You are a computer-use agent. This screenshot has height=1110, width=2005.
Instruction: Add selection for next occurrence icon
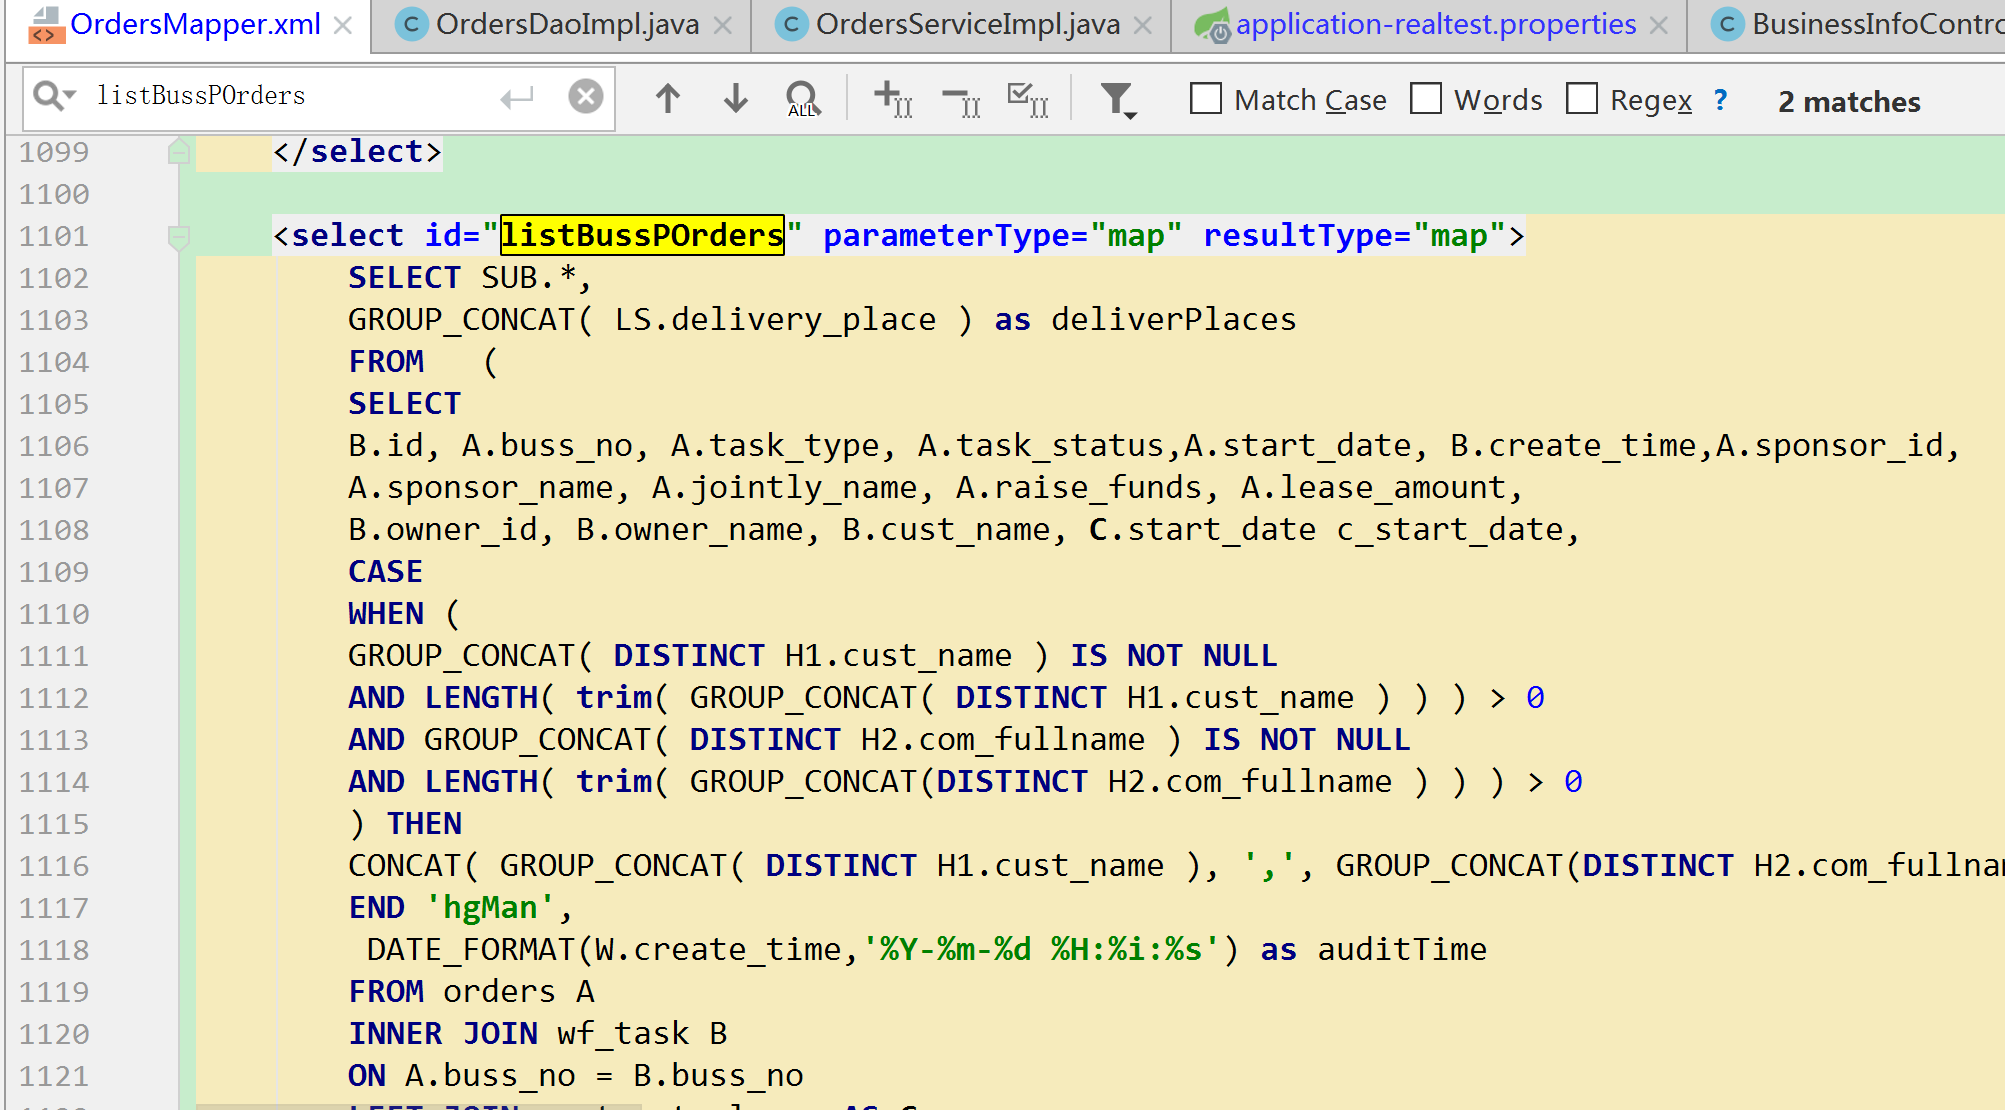click(892, 99)
